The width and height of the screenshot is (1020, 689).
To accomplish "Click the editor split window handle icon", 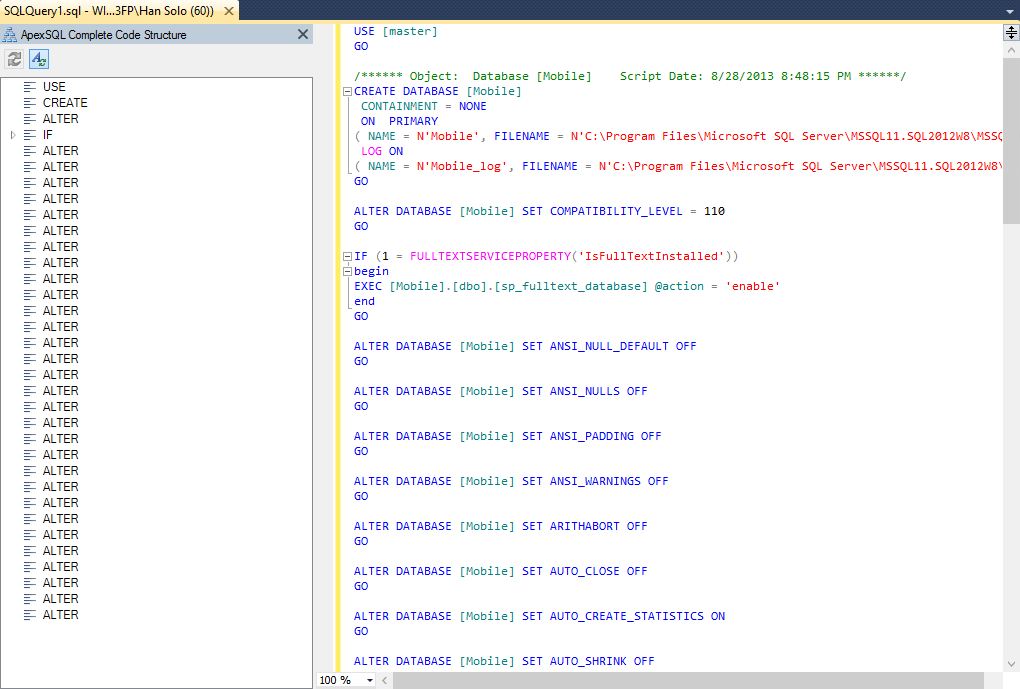I will [x=1011, y=32].
